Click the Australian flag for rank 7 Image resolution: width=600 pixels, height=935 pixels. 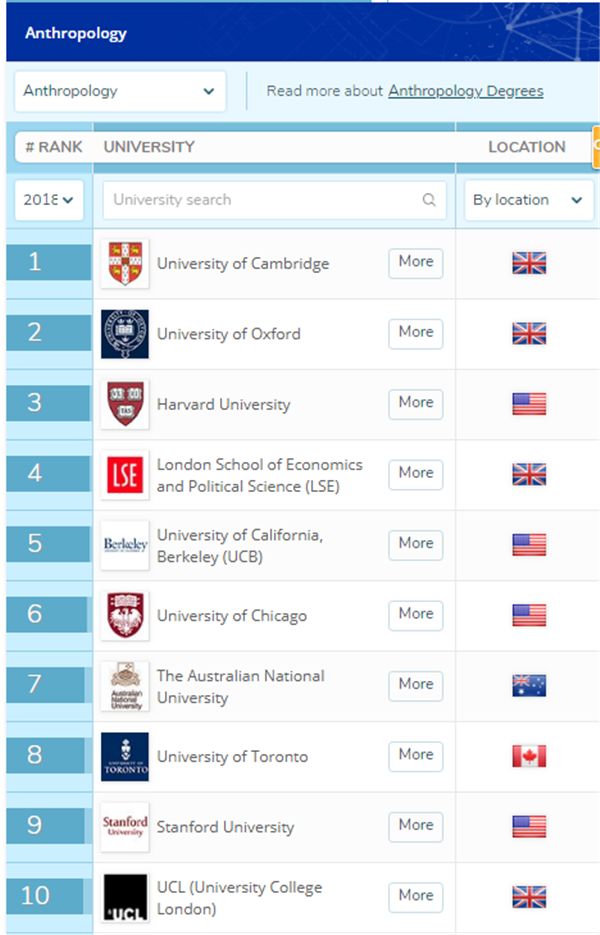tap(529, 686)
